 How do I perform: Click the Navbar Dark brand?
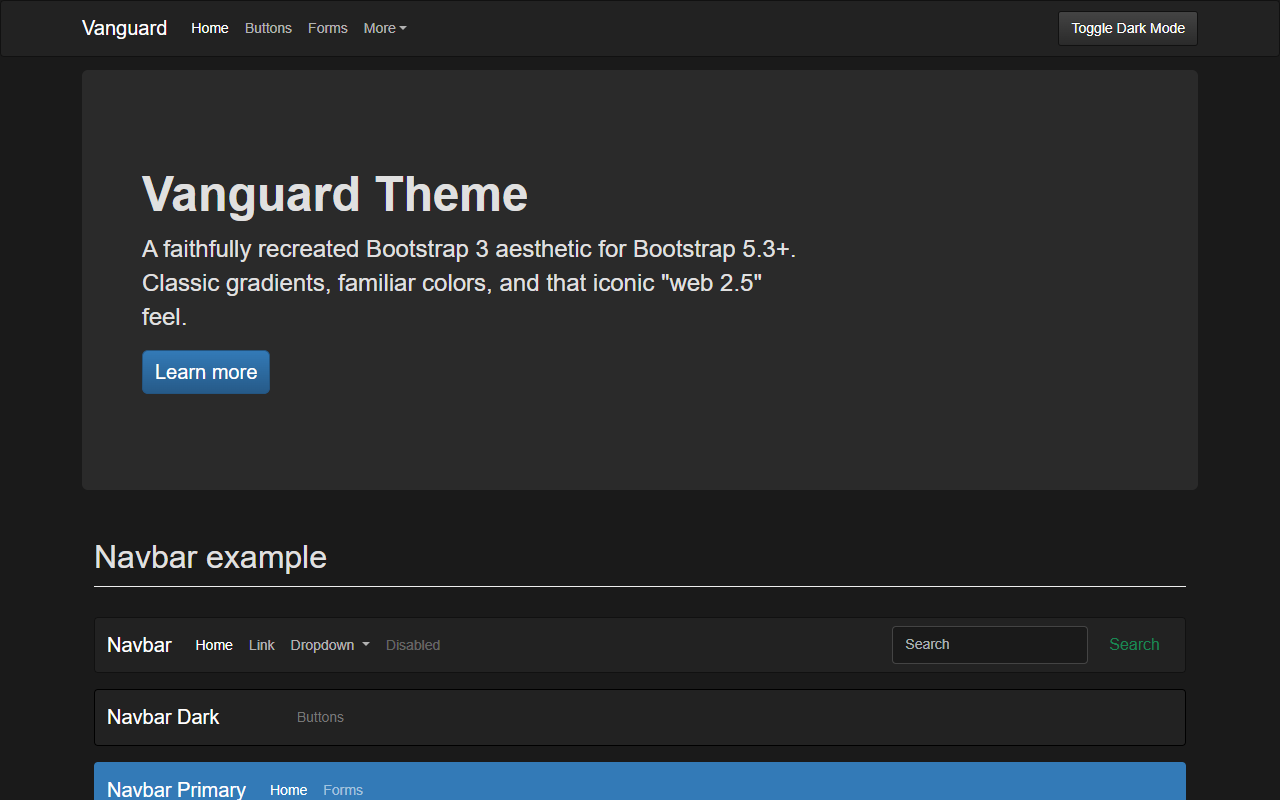[163, 717]
